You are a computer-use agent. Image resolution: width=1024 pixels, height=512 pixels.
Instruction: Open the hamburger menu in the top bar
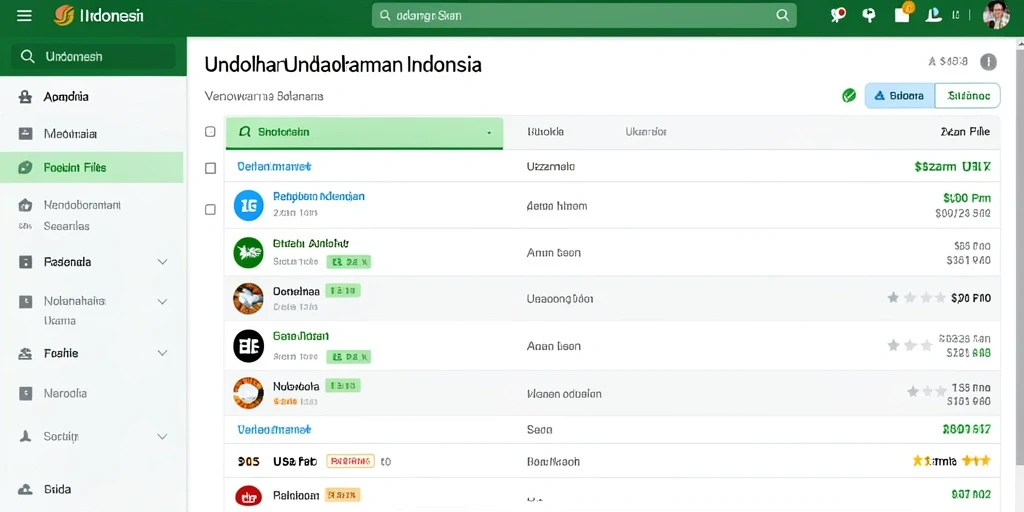24,16
